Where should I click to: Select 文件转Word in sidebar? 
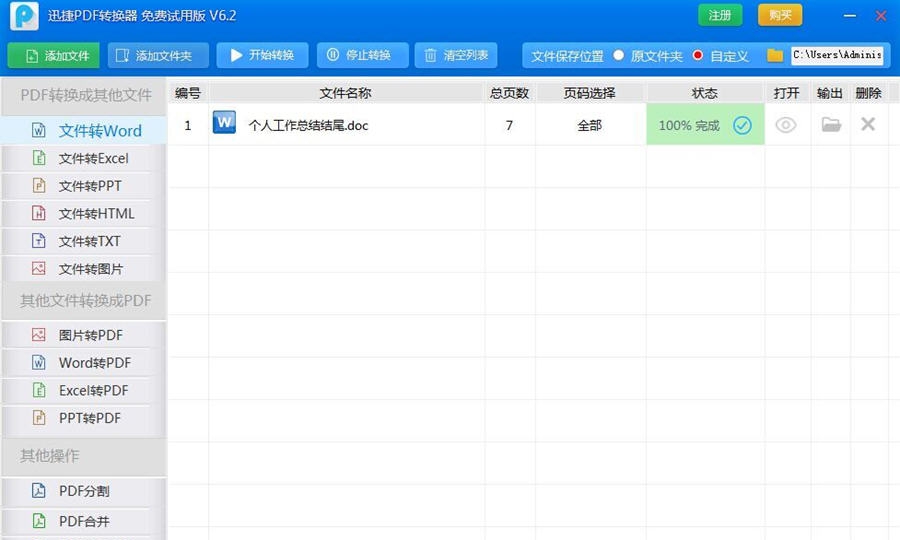(84, 131)
